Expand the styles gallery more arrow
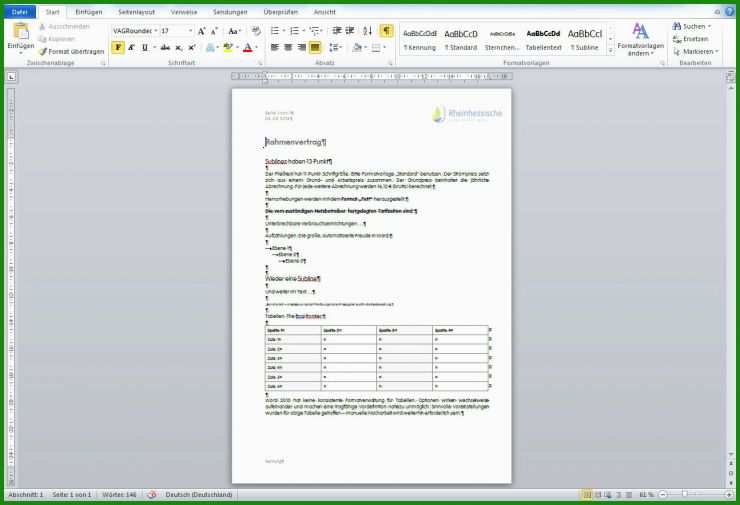Image resolution: width=740 pixels, height=505 pixels. coord(610,51)
